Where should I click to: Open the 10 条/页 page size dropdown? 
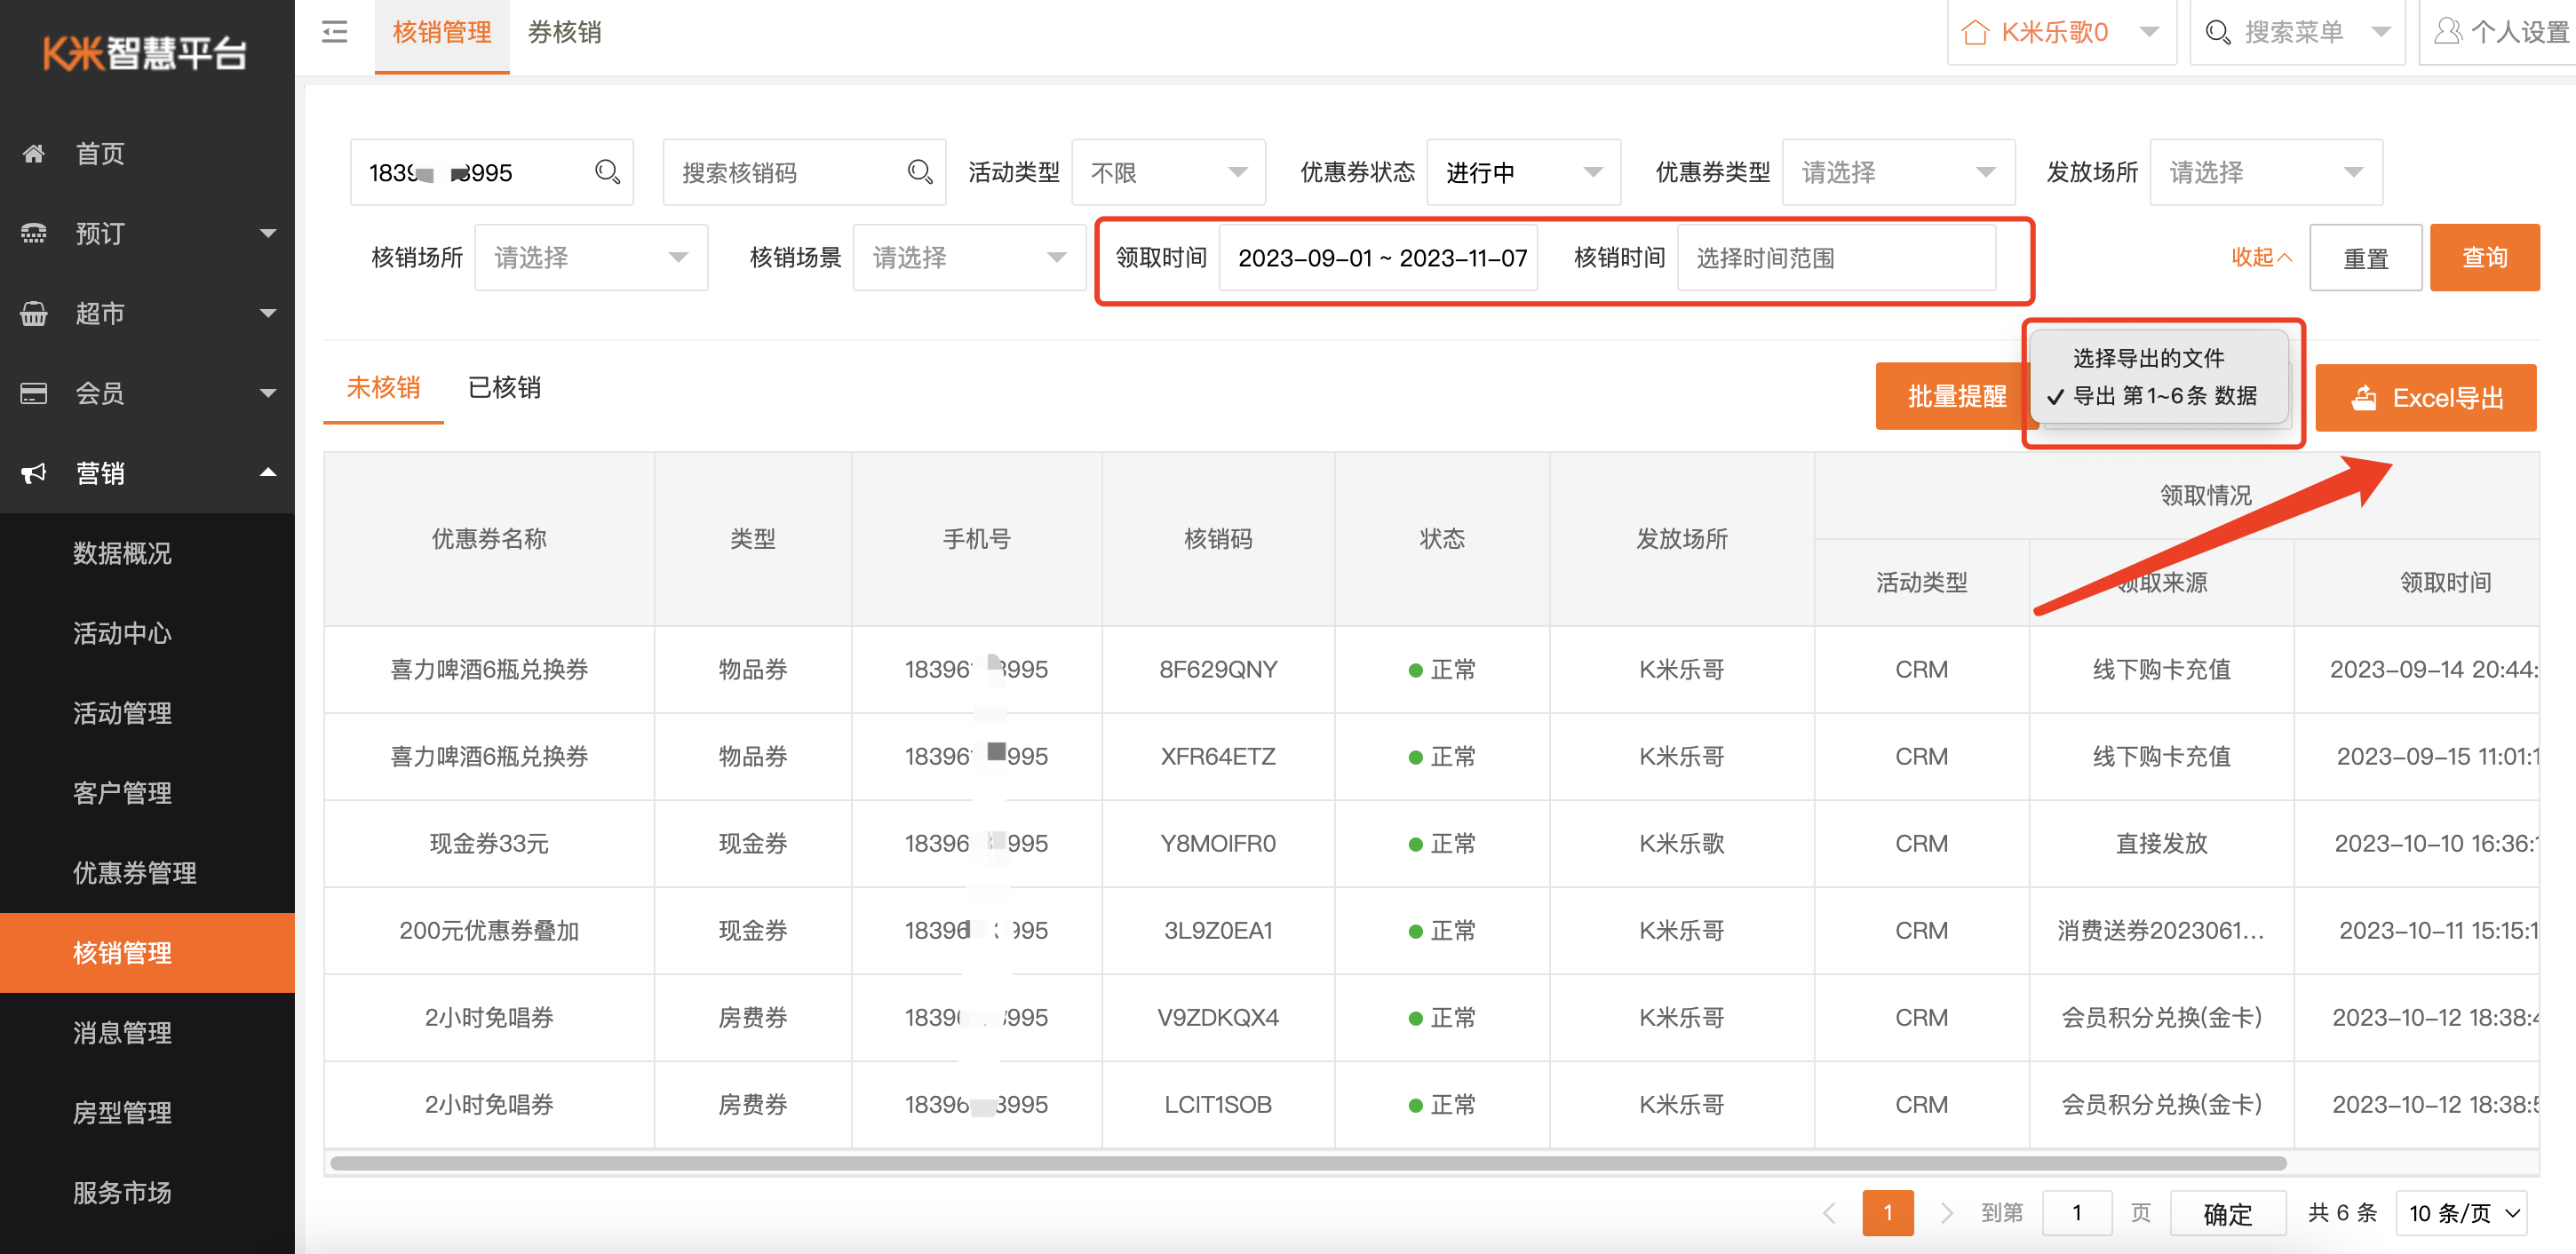pos(2462,1213)
